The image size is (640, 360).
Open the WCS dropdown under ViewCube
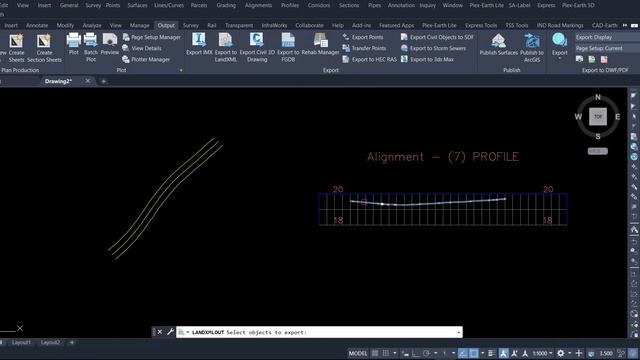(x=598, y=151)
